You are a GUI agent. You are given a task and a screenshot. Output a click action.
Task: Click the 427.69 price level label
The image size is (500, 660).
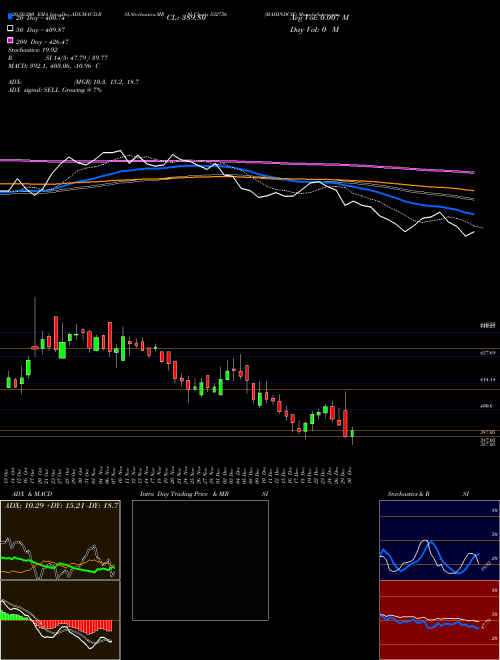(x=488, y=353)
